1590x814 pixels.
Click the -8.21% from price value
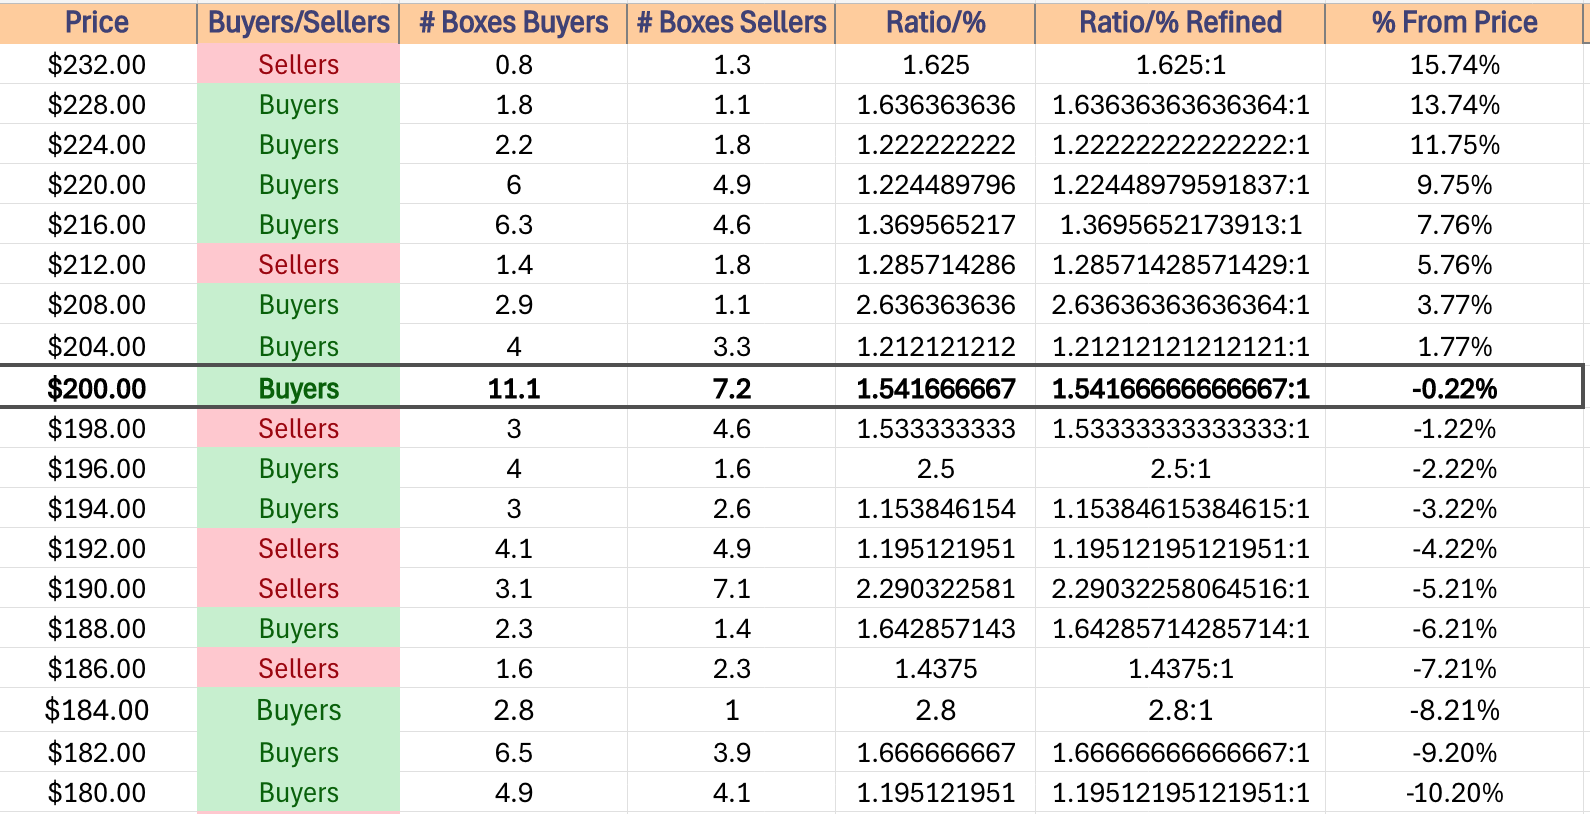coord(1454,710)
